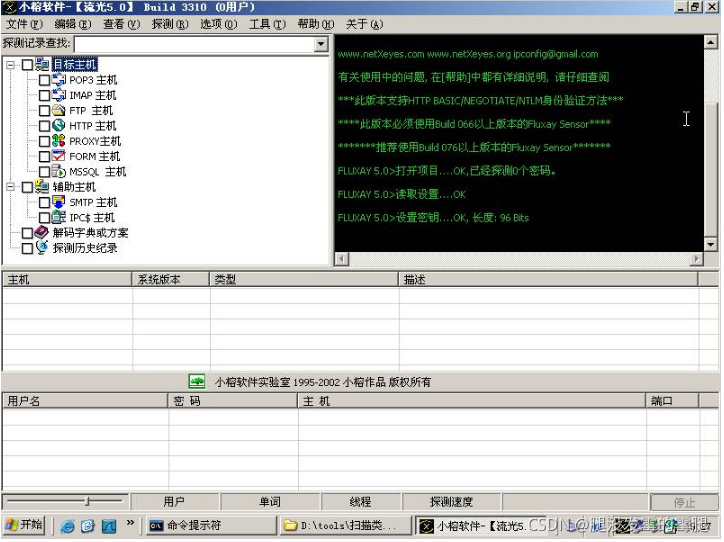Click the application icon in title bar
This screenshot has width=724, height=542.
[9, 7]
